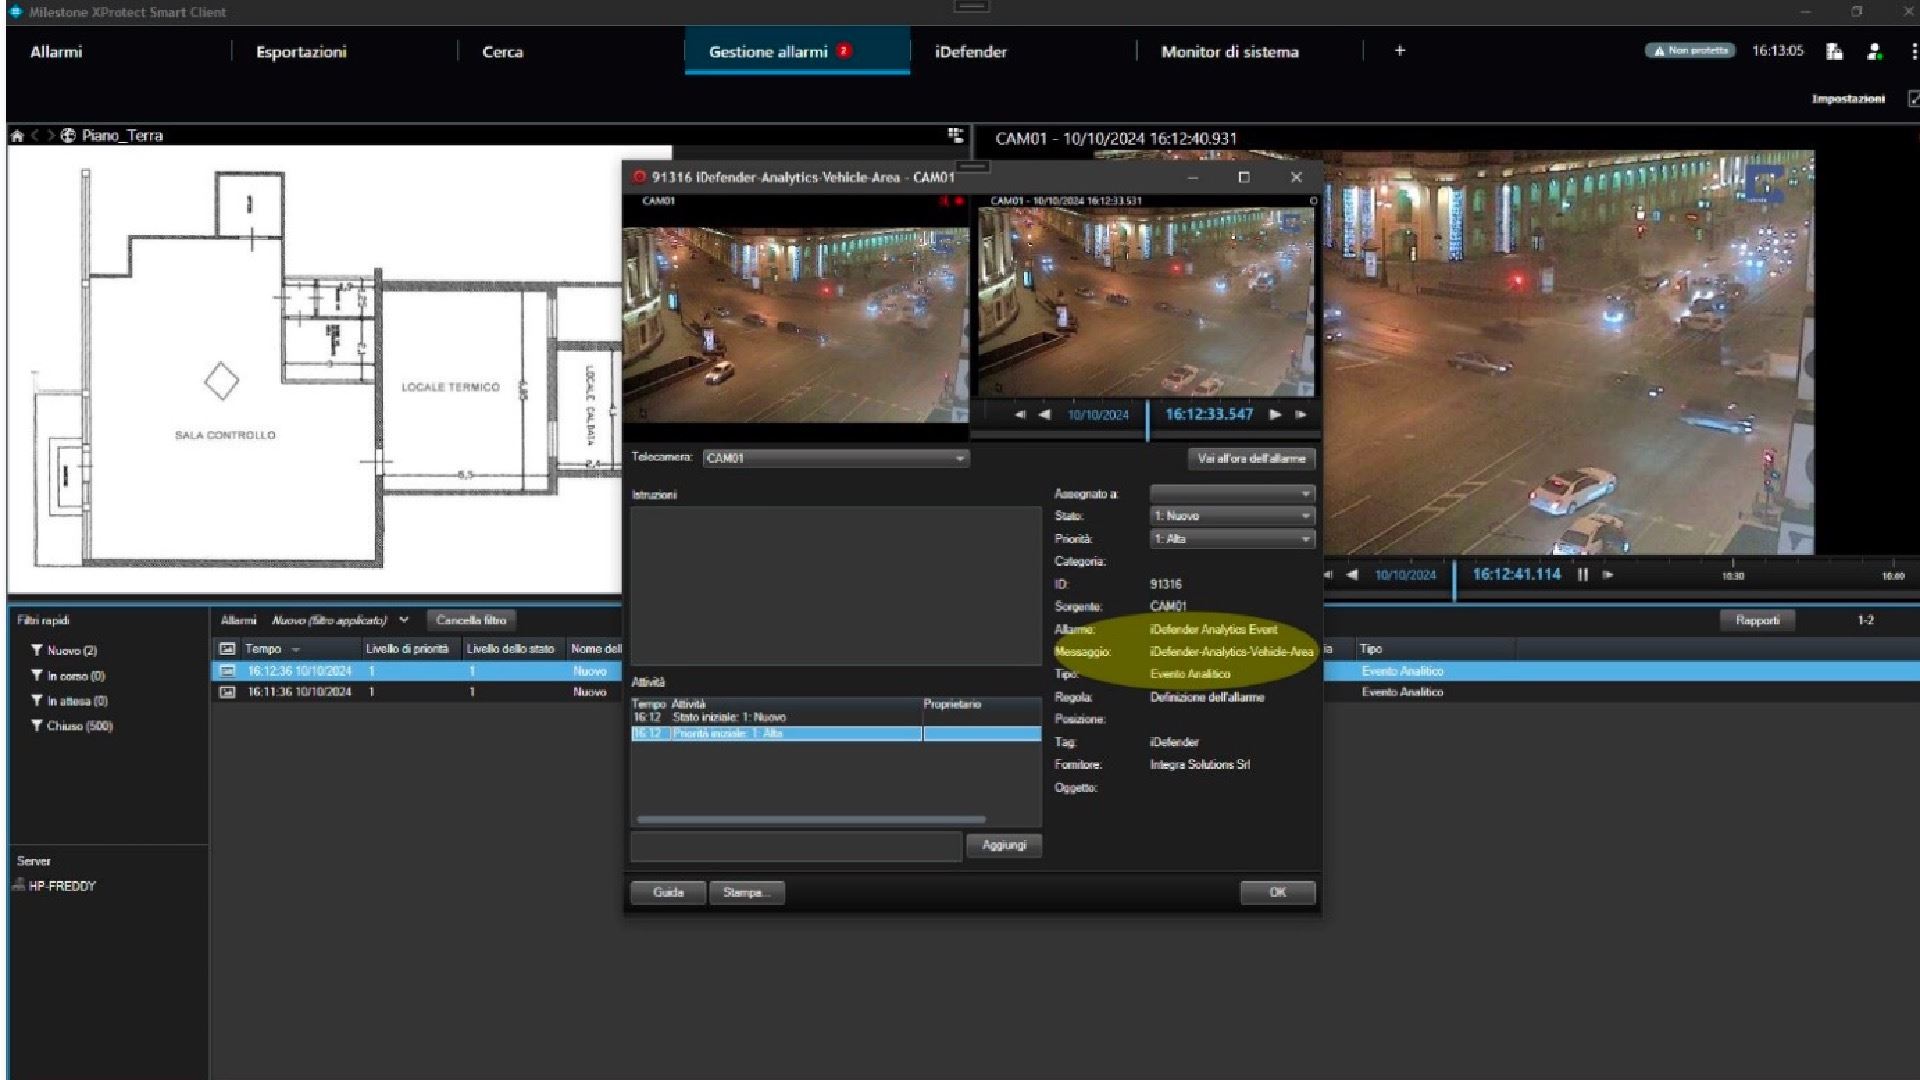Click the map home icon
1920x1080 pixels.
[x=16, y=136]
